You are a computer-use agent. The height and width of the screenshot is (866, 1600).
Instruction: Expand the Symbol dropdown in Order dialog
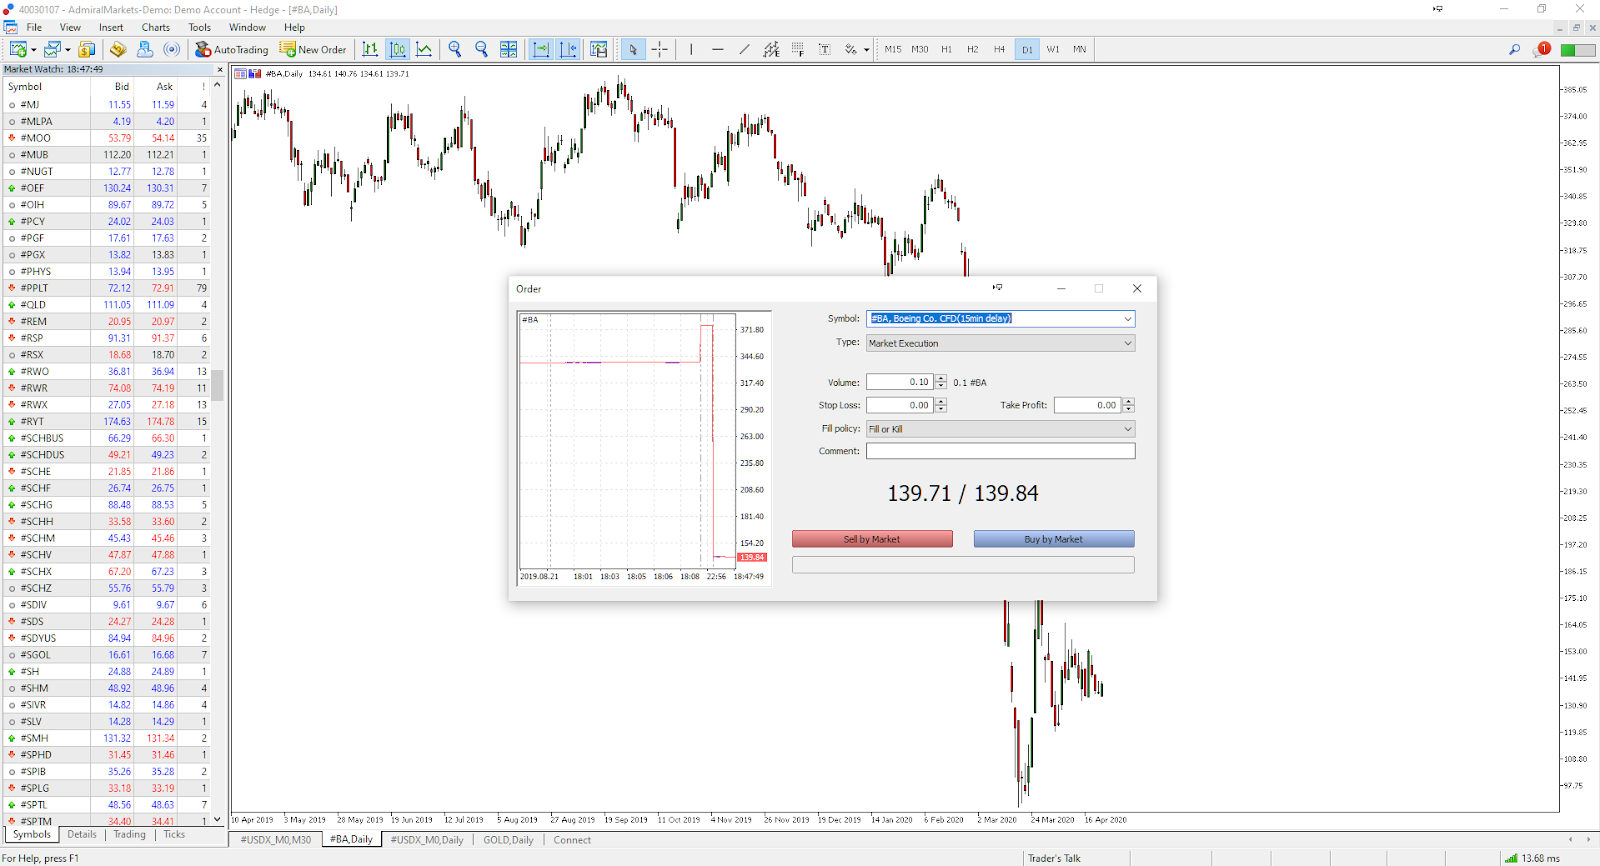1127,319
